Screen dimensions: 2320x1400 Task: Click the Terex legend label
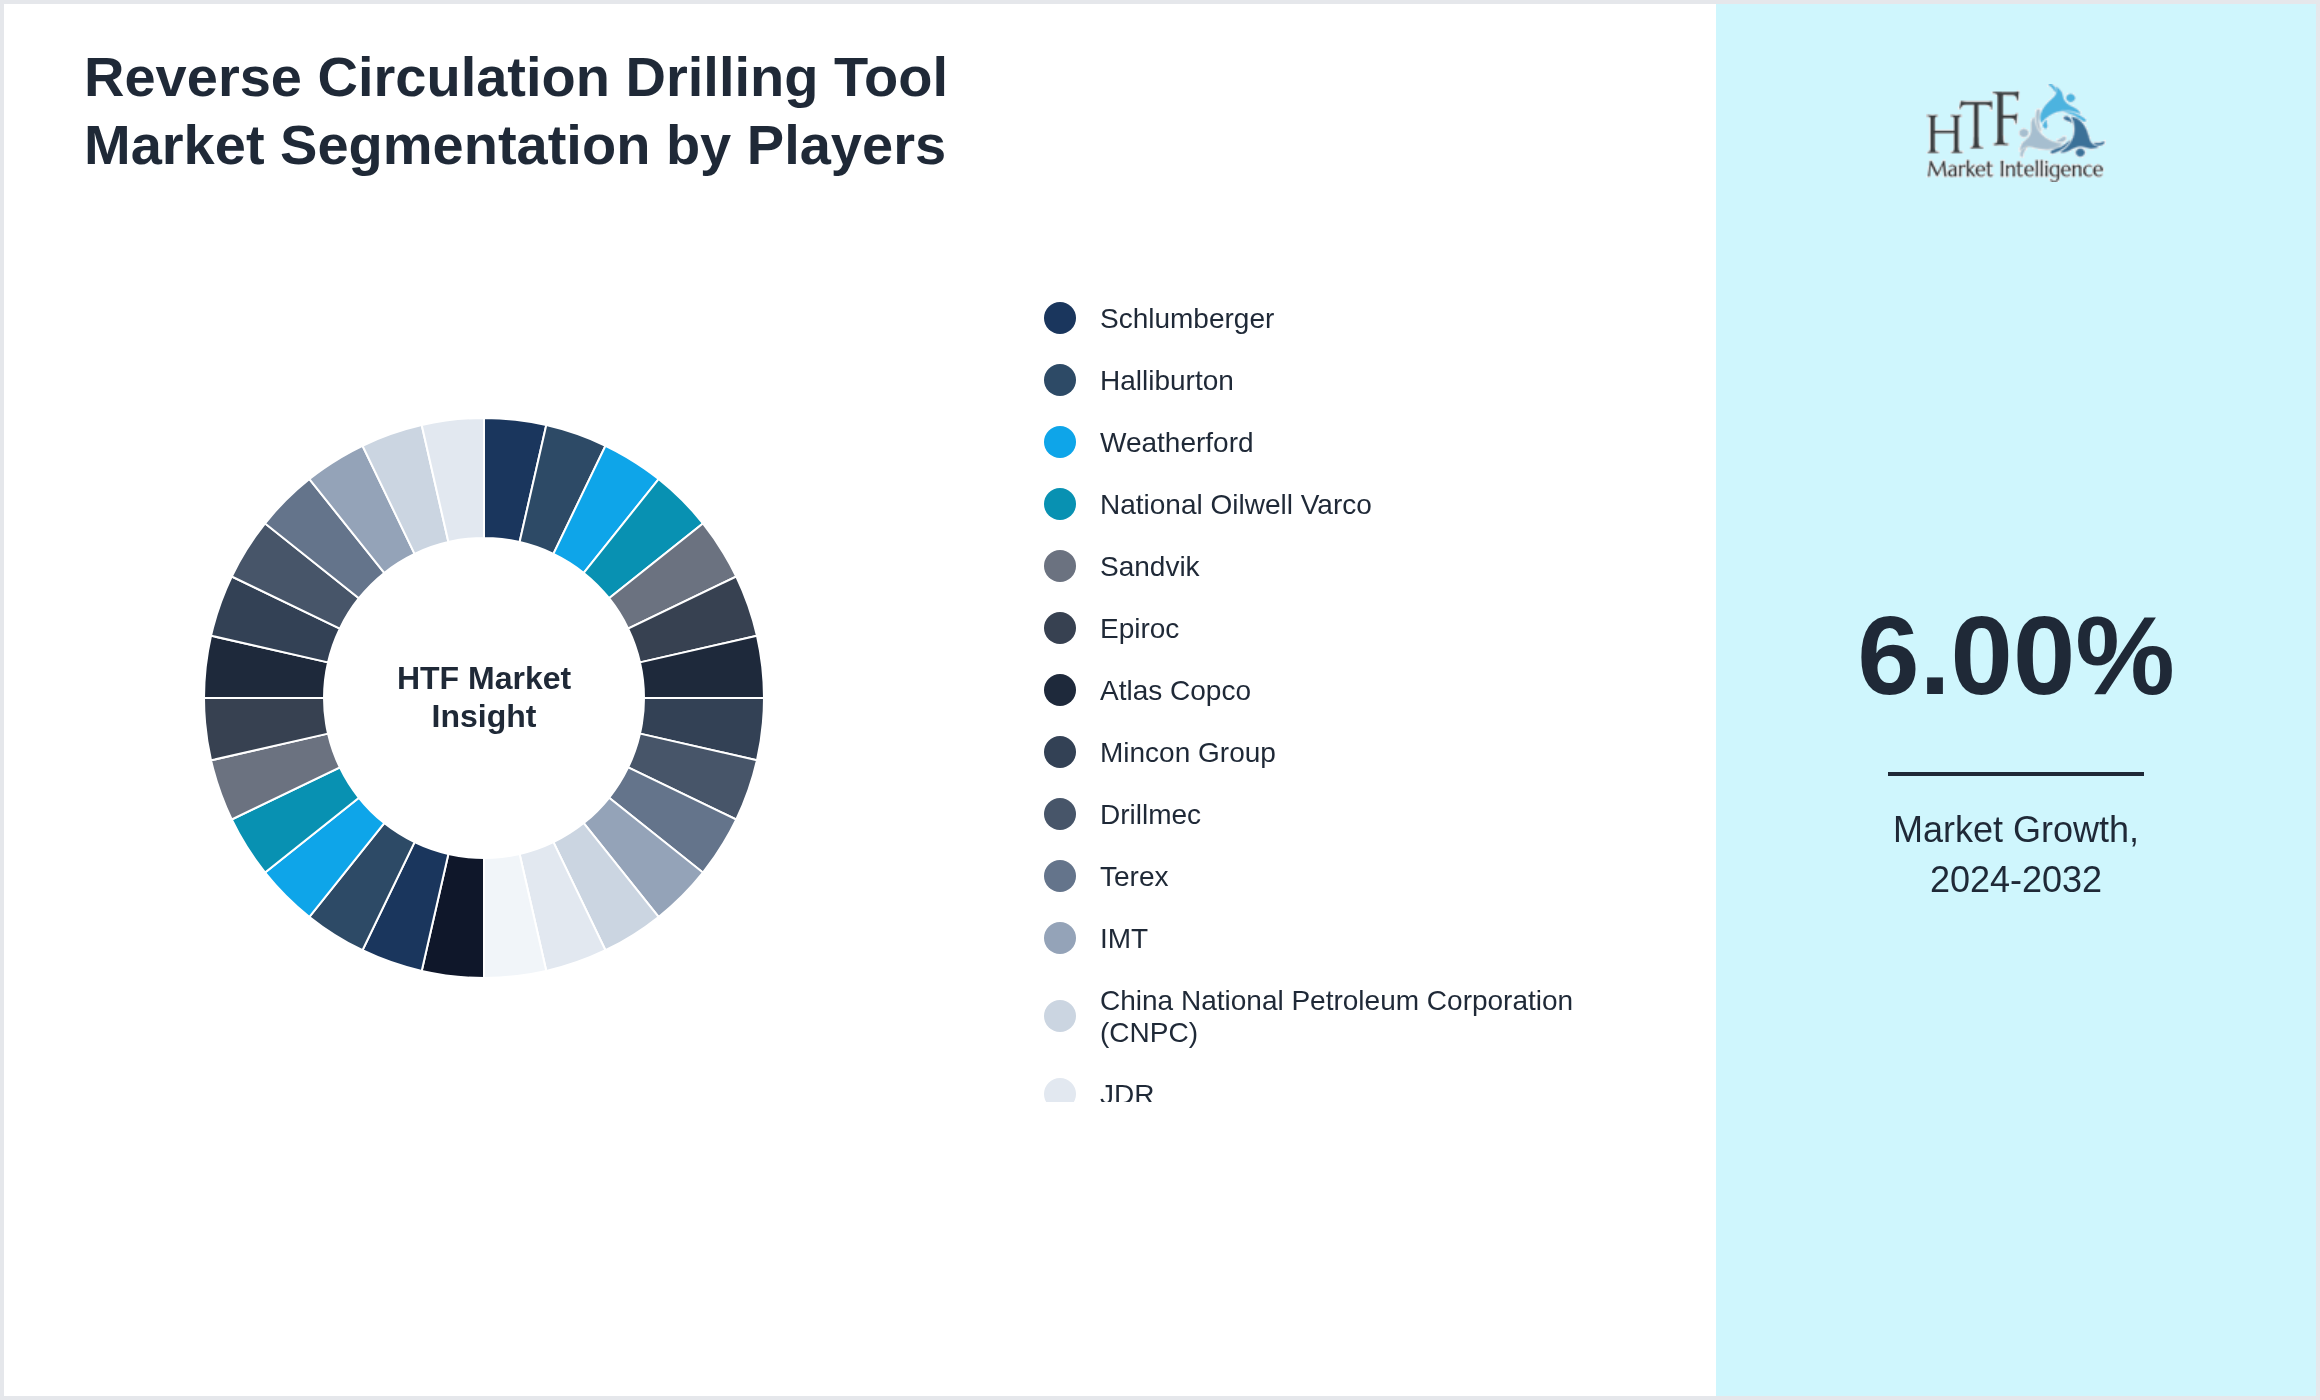pyautogui.click(x=1134, y=876)
